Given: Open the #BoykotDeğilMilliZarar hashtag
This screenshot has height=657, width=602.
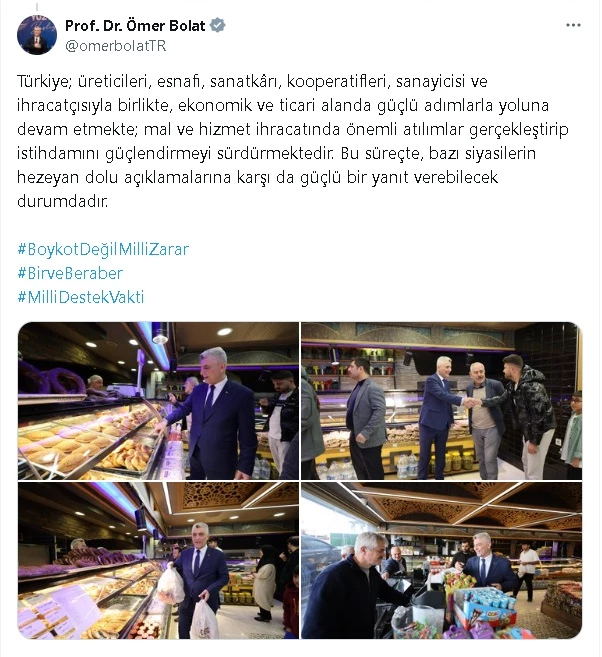Looking at the screenshot, I should (103, 249).
